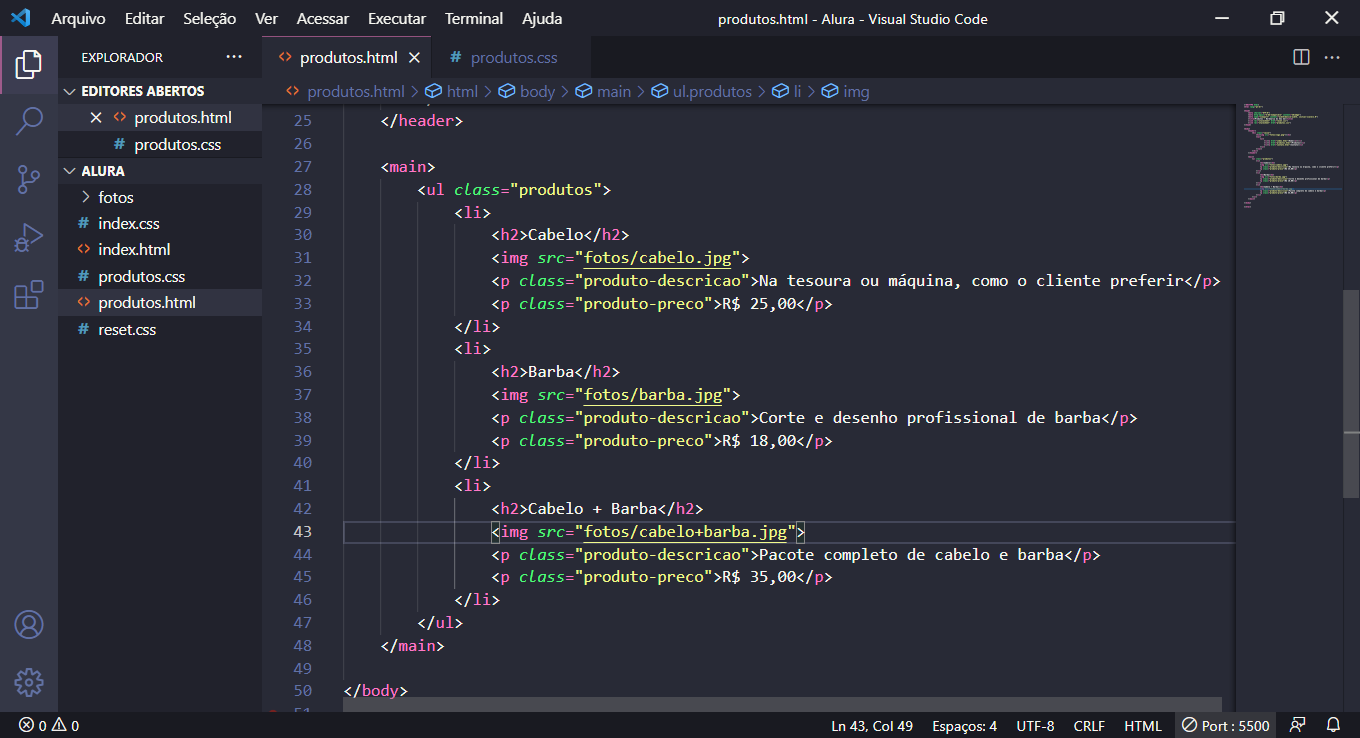Open the Seleção menu
This screenshot has height=738, width=1360.
coord(210,18)
